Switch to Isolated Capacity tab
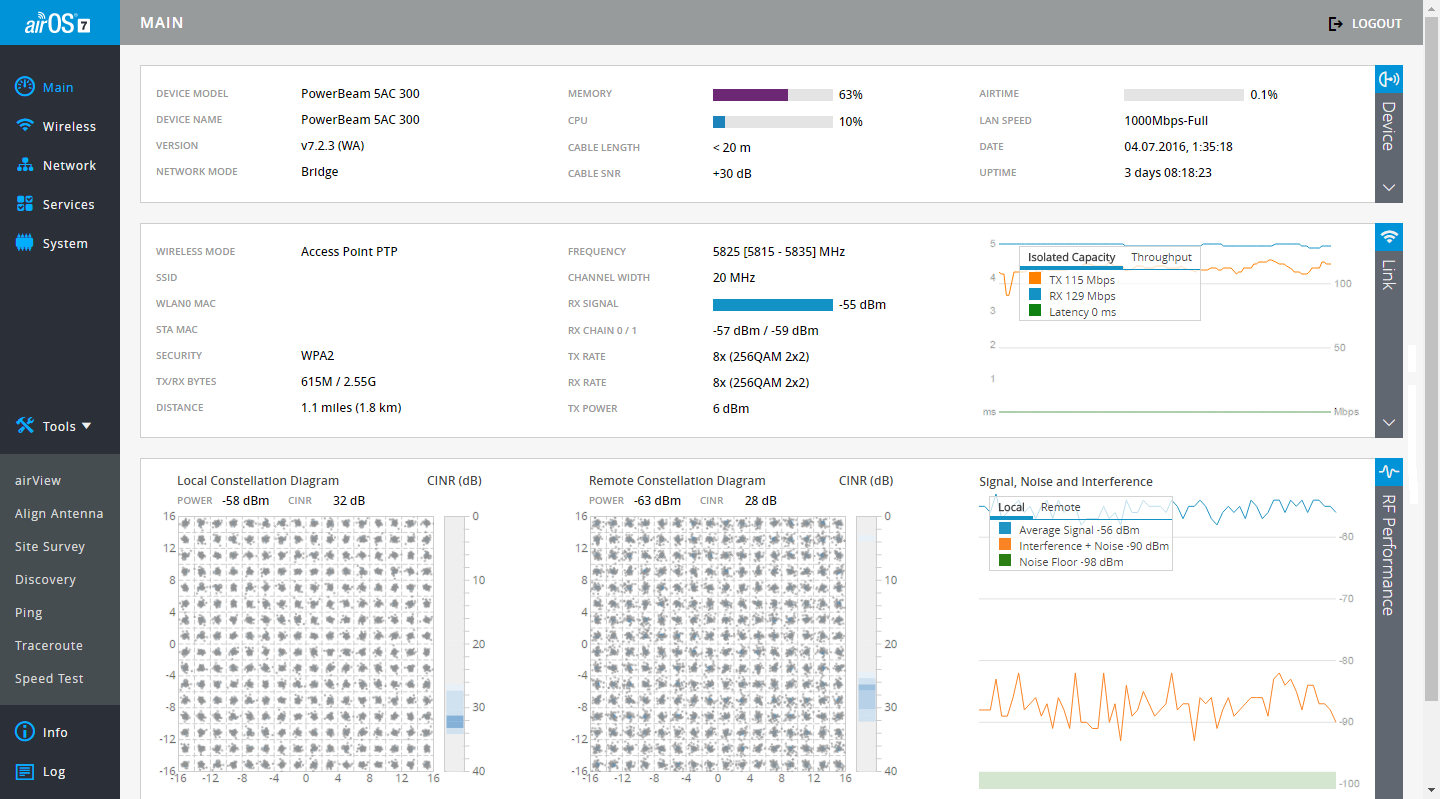 tap(1072, 258)
